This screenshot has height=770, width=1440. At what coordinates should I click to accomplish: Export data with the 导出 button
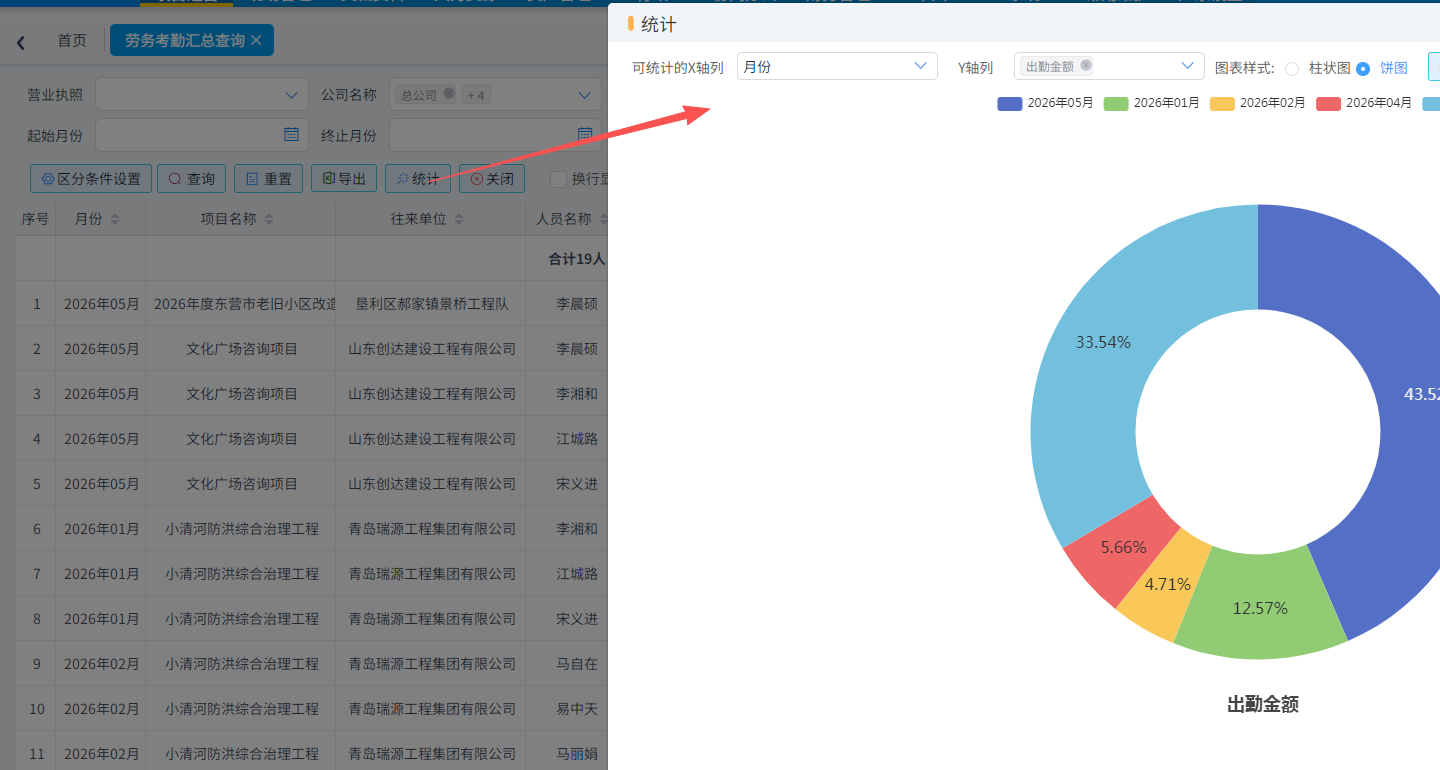point(344,179)
